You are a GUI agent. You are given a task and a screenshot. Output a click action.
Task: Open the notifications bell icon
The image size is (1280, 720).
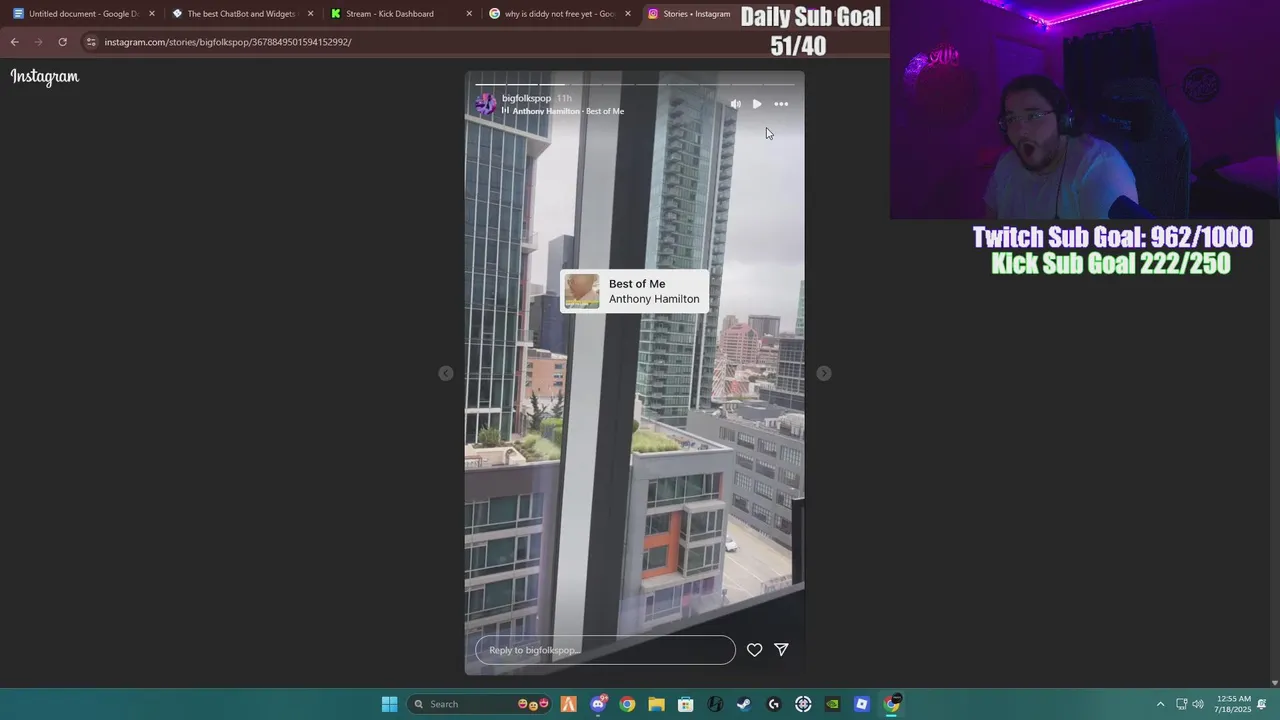tap(1263, 704)
